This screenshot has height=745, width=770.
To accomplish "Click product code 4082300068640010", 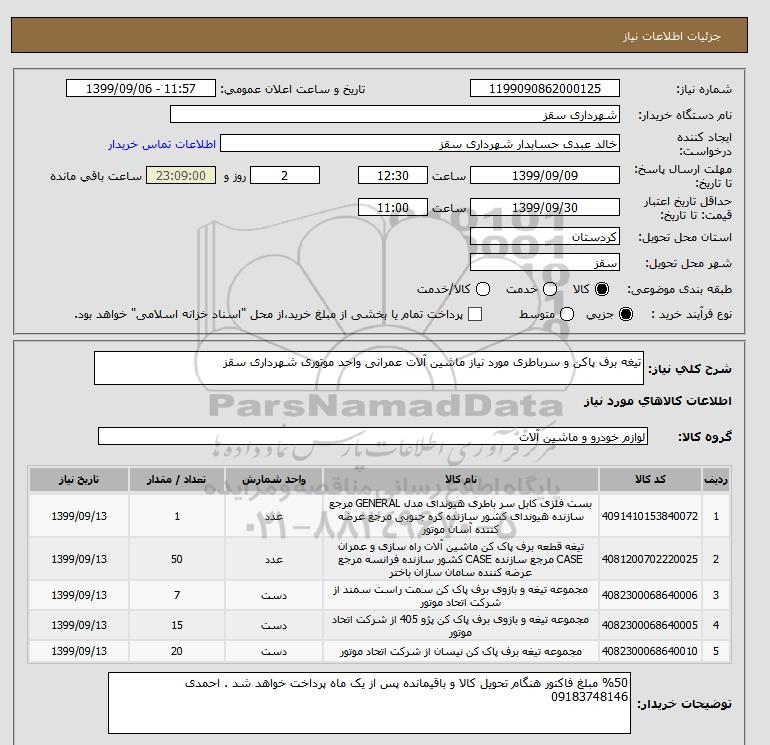I will pos(650,651).
